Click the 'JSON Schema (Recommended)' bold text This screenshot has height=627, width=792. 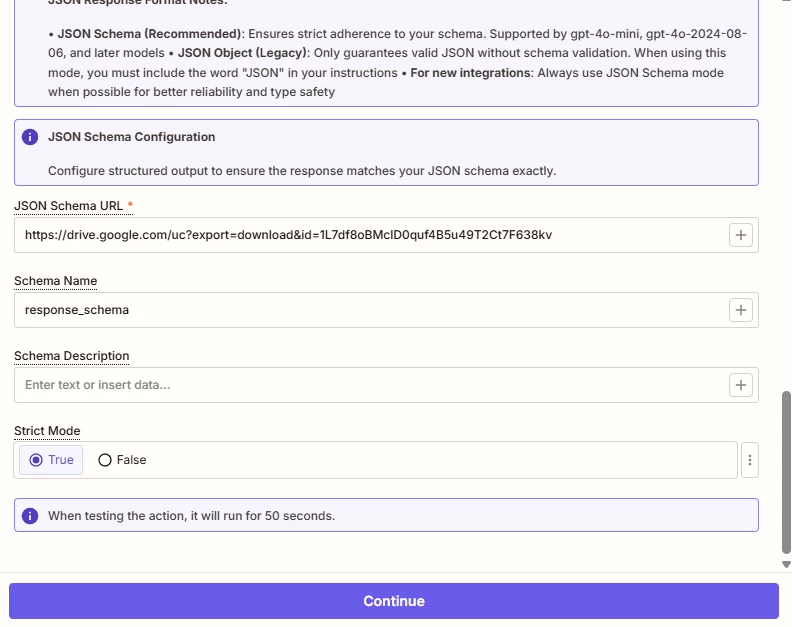(149, 34)
